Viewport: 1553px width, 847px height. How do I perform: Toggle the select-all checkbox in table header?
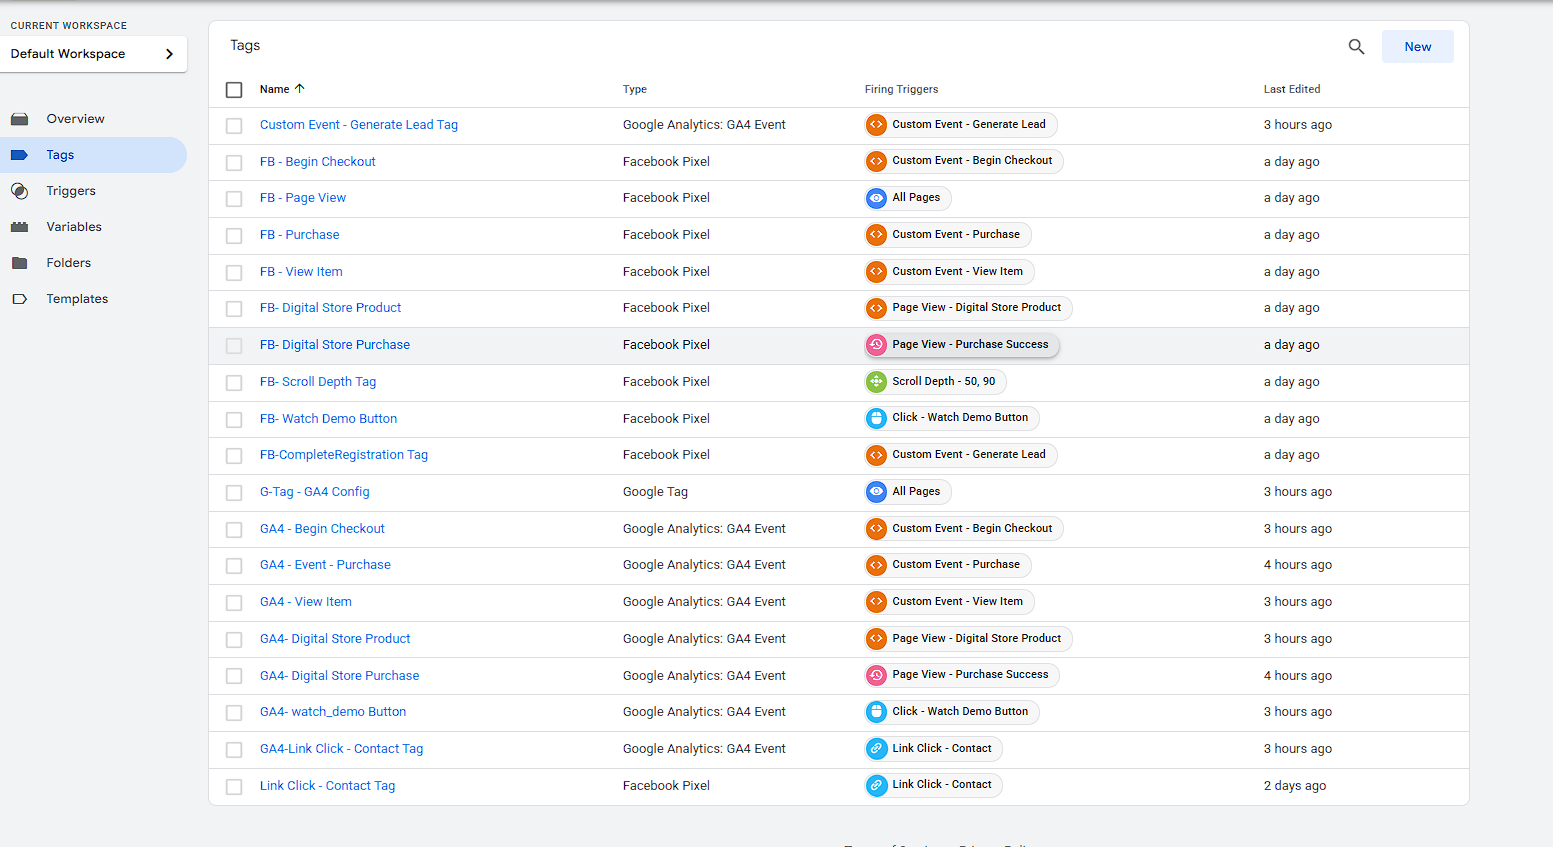pos(234,90)
